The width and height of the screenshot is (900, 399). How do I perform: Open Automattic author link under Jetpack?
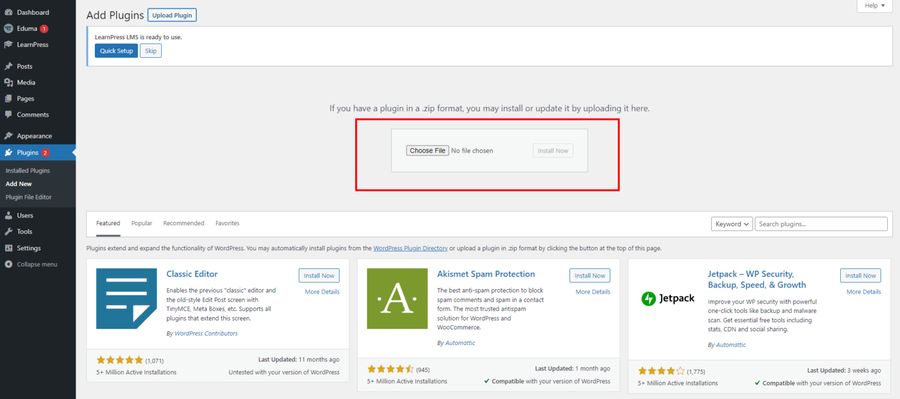731,345
